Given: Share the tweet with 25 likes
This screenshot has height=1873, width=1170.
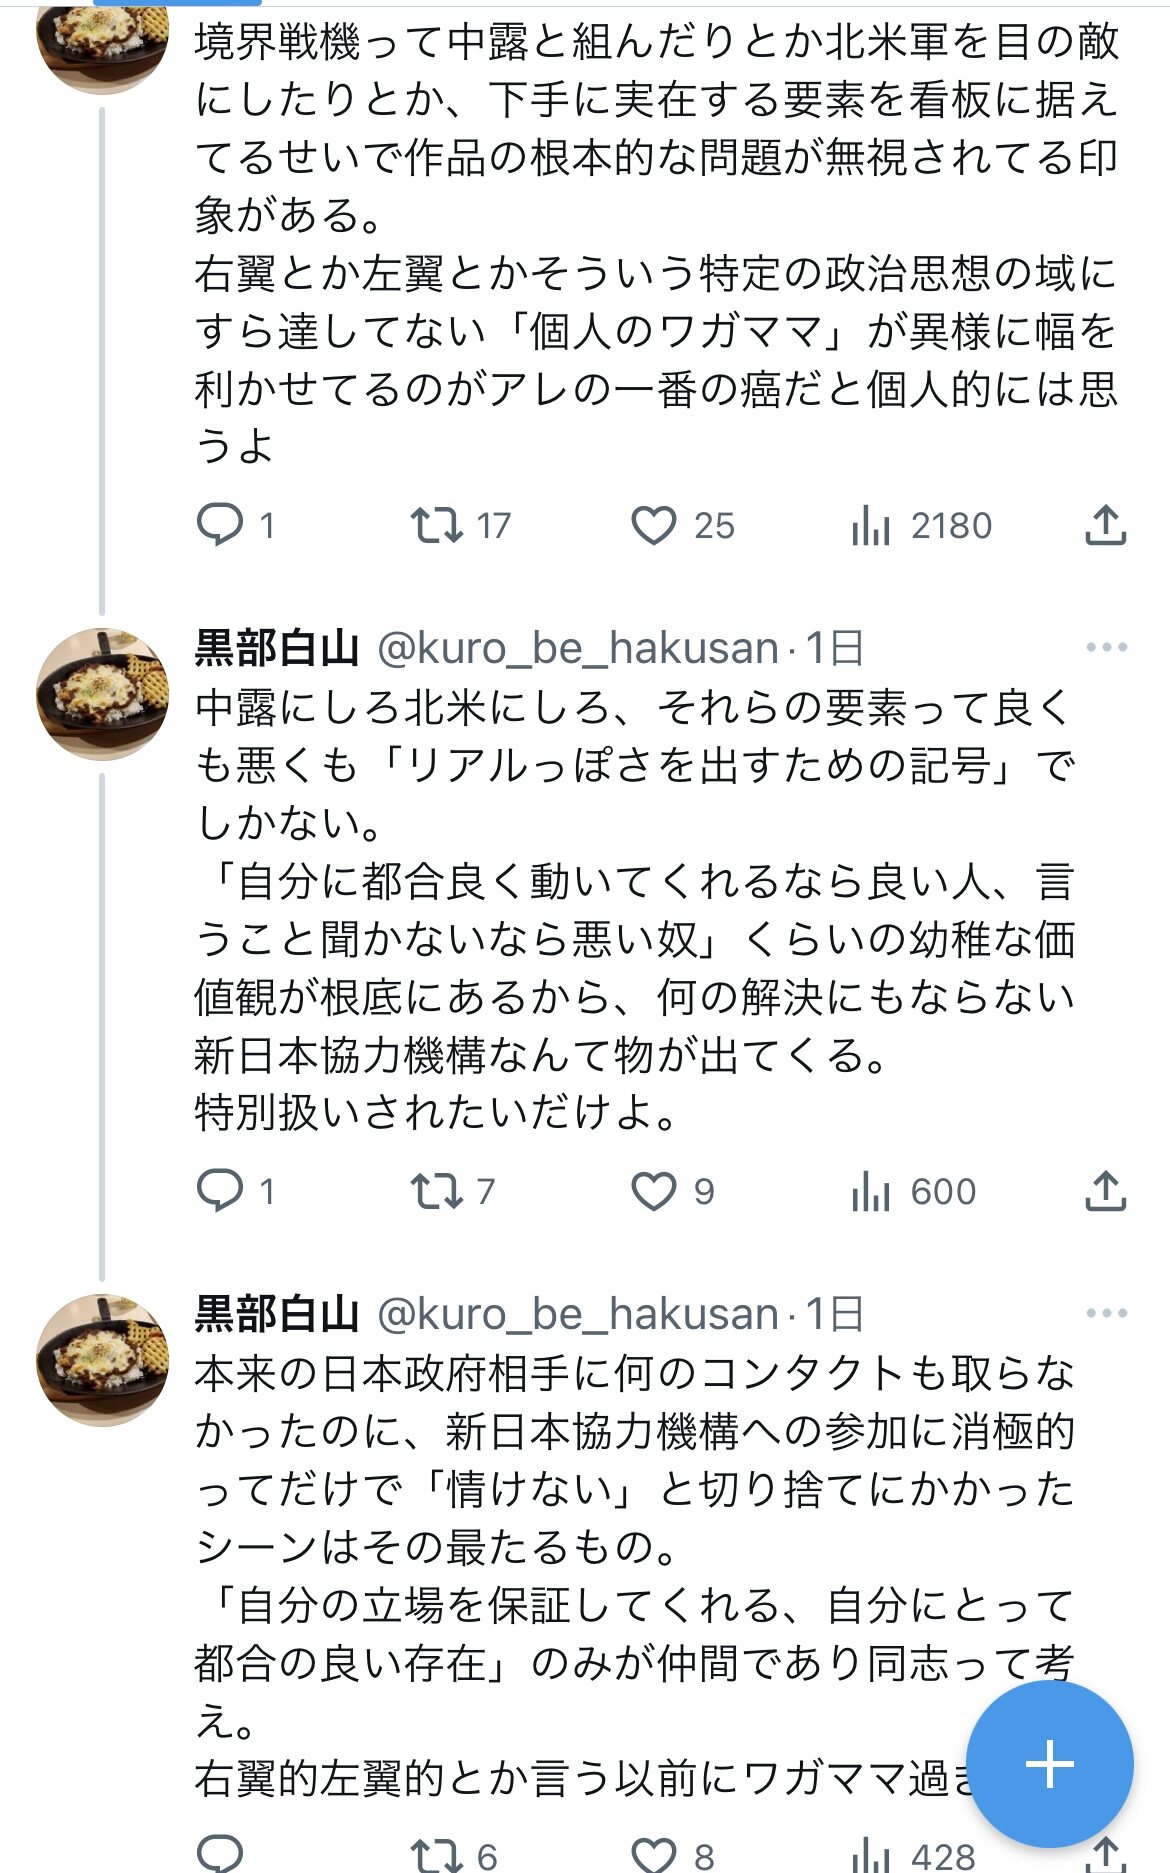Looking at the screenshot, I should coord(1105,524).
